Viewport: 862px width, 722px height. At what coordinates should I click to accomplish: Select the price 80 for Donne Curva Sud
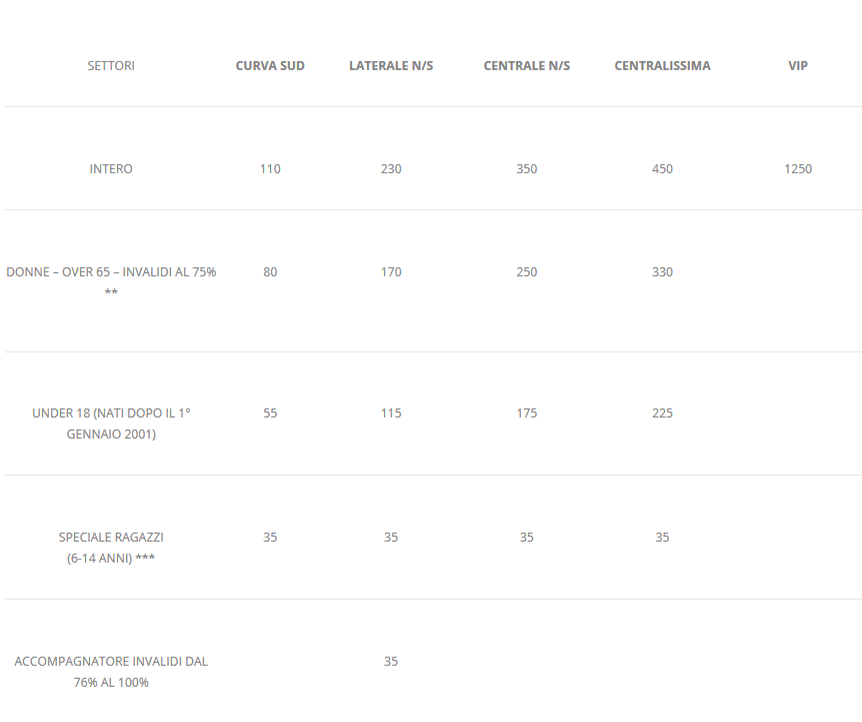[x=270, y=272]
